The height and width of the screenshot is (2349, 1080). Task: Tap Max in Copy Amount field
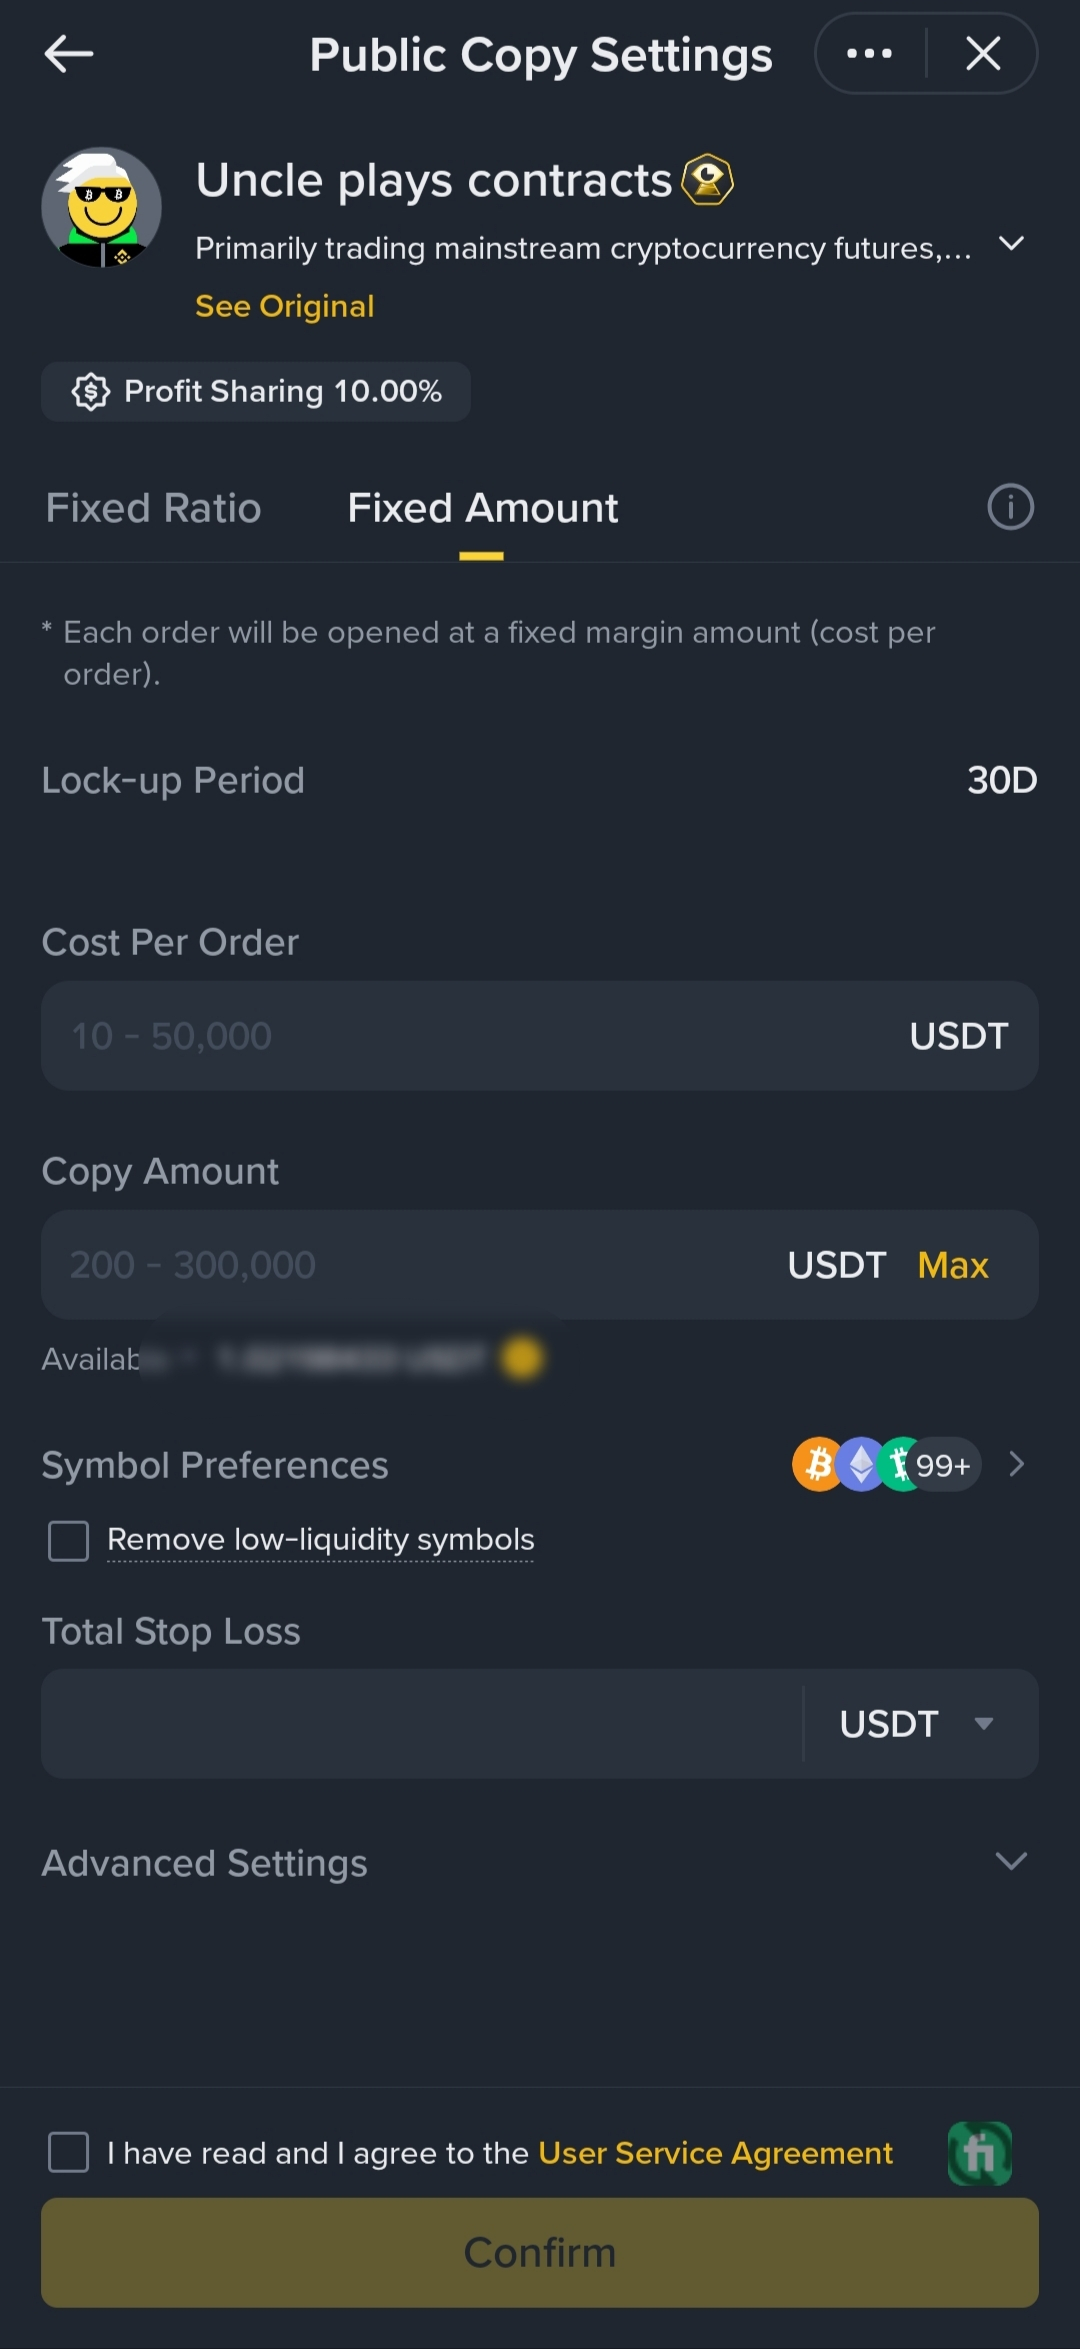(952, 1265)
